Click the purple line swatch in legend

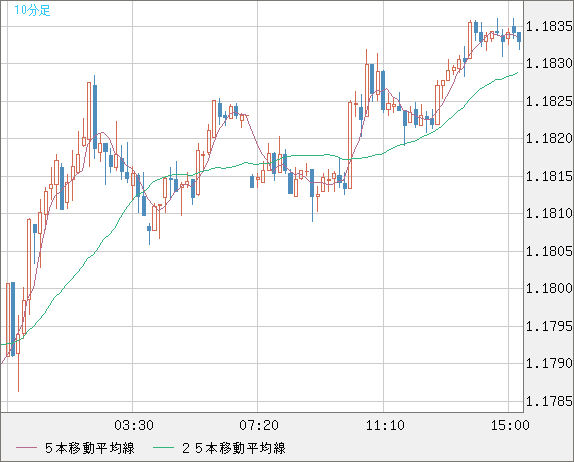(26, 448)
